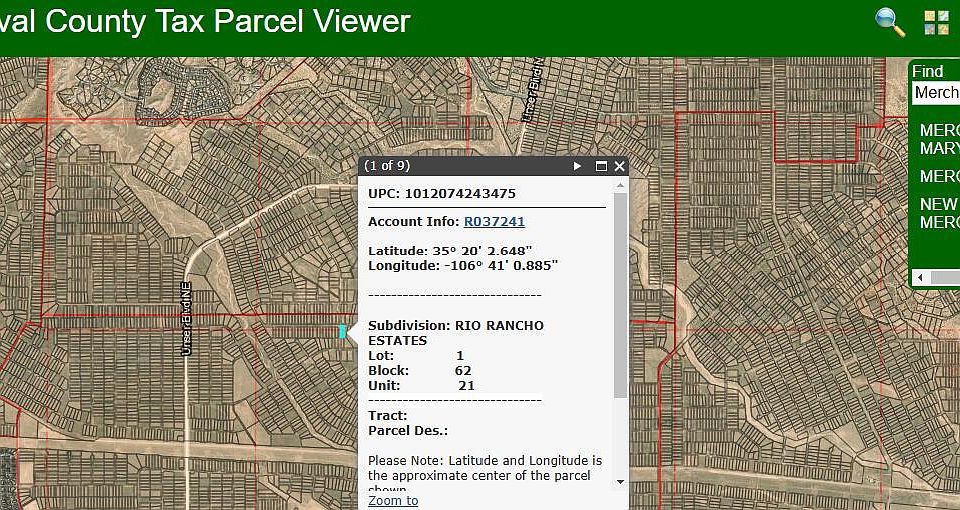Click the left Unser Blvd NE road label
Image resolution: width=960 pixels, height=510 pixels.
[186, 317]
